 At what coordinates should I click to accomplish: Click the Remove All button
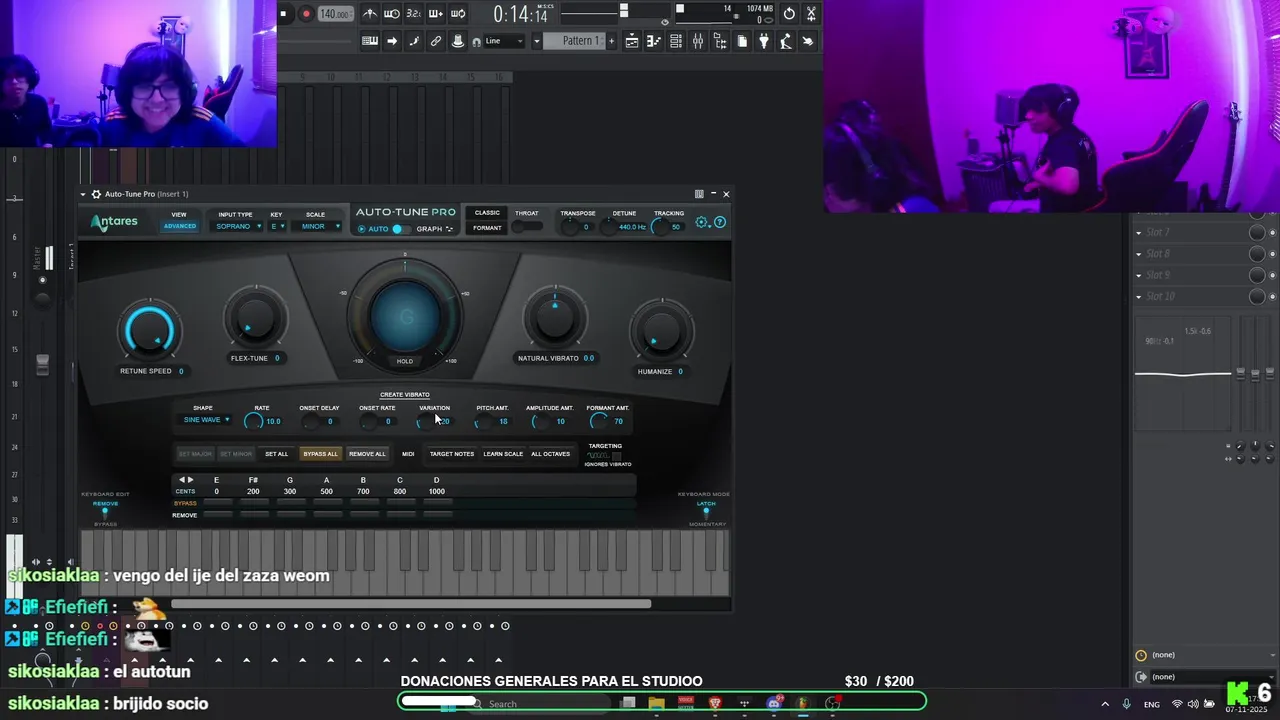pyautogui.click(x=367, y=454)
